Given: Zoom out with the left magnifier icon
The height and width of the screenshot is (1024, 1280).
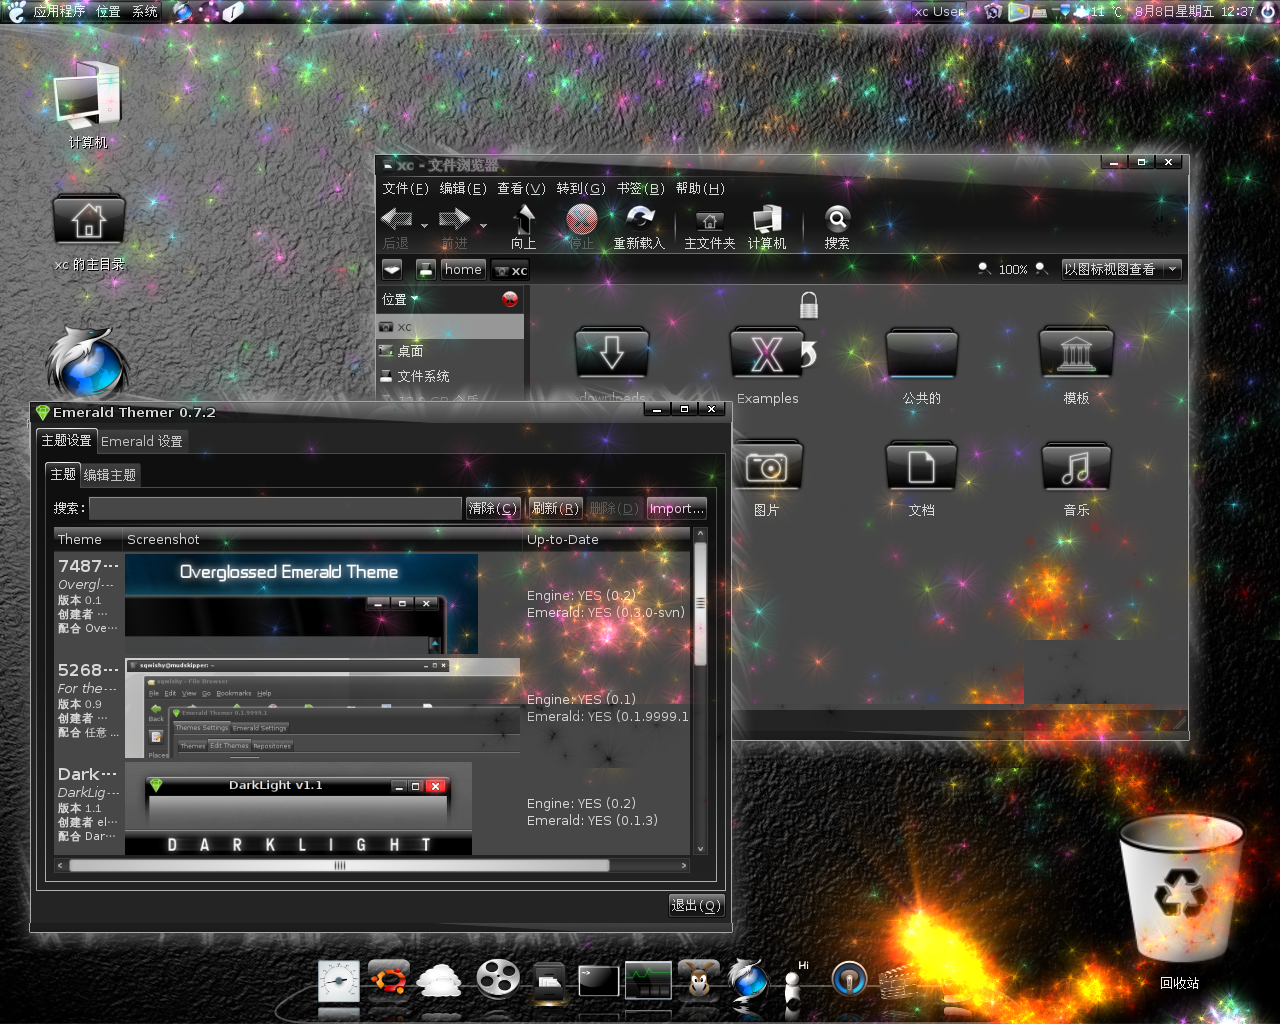Looking at the screenshot, I should [984, 268].
